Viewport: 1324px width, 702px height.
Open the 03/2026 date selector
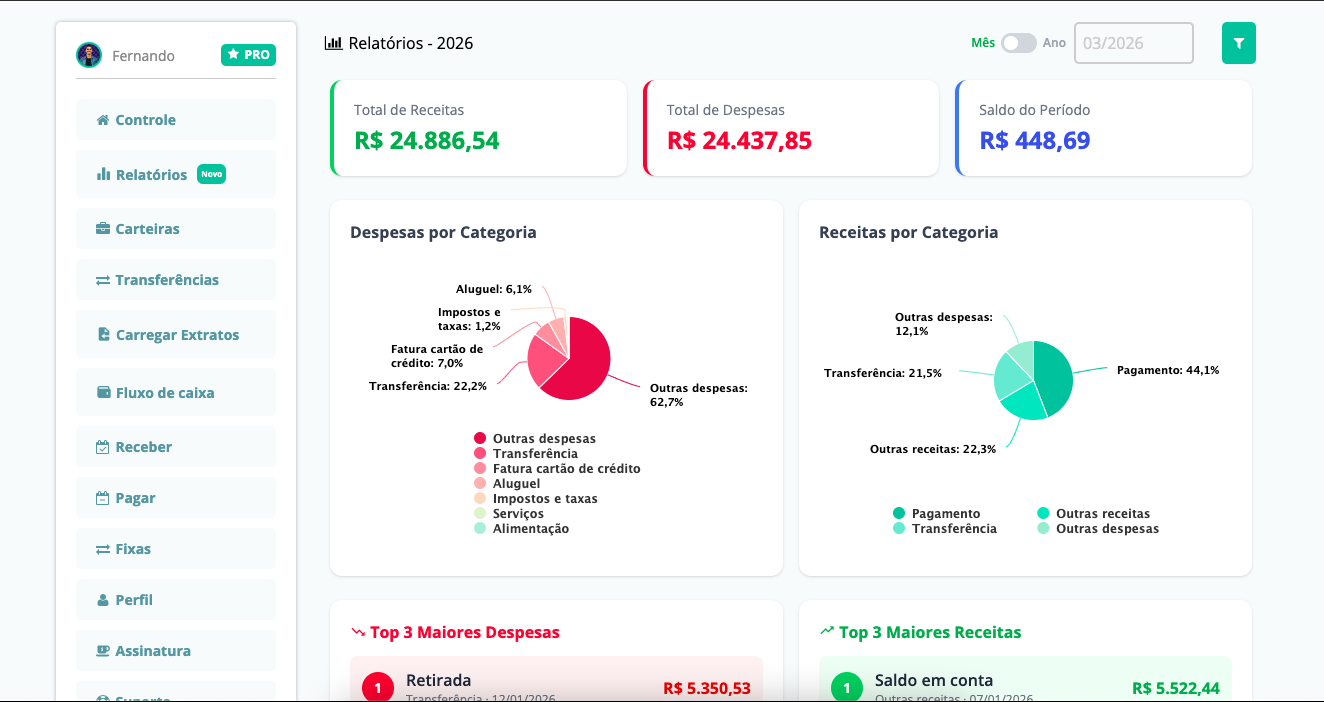pyautogui.click(x=1133, y=43)
